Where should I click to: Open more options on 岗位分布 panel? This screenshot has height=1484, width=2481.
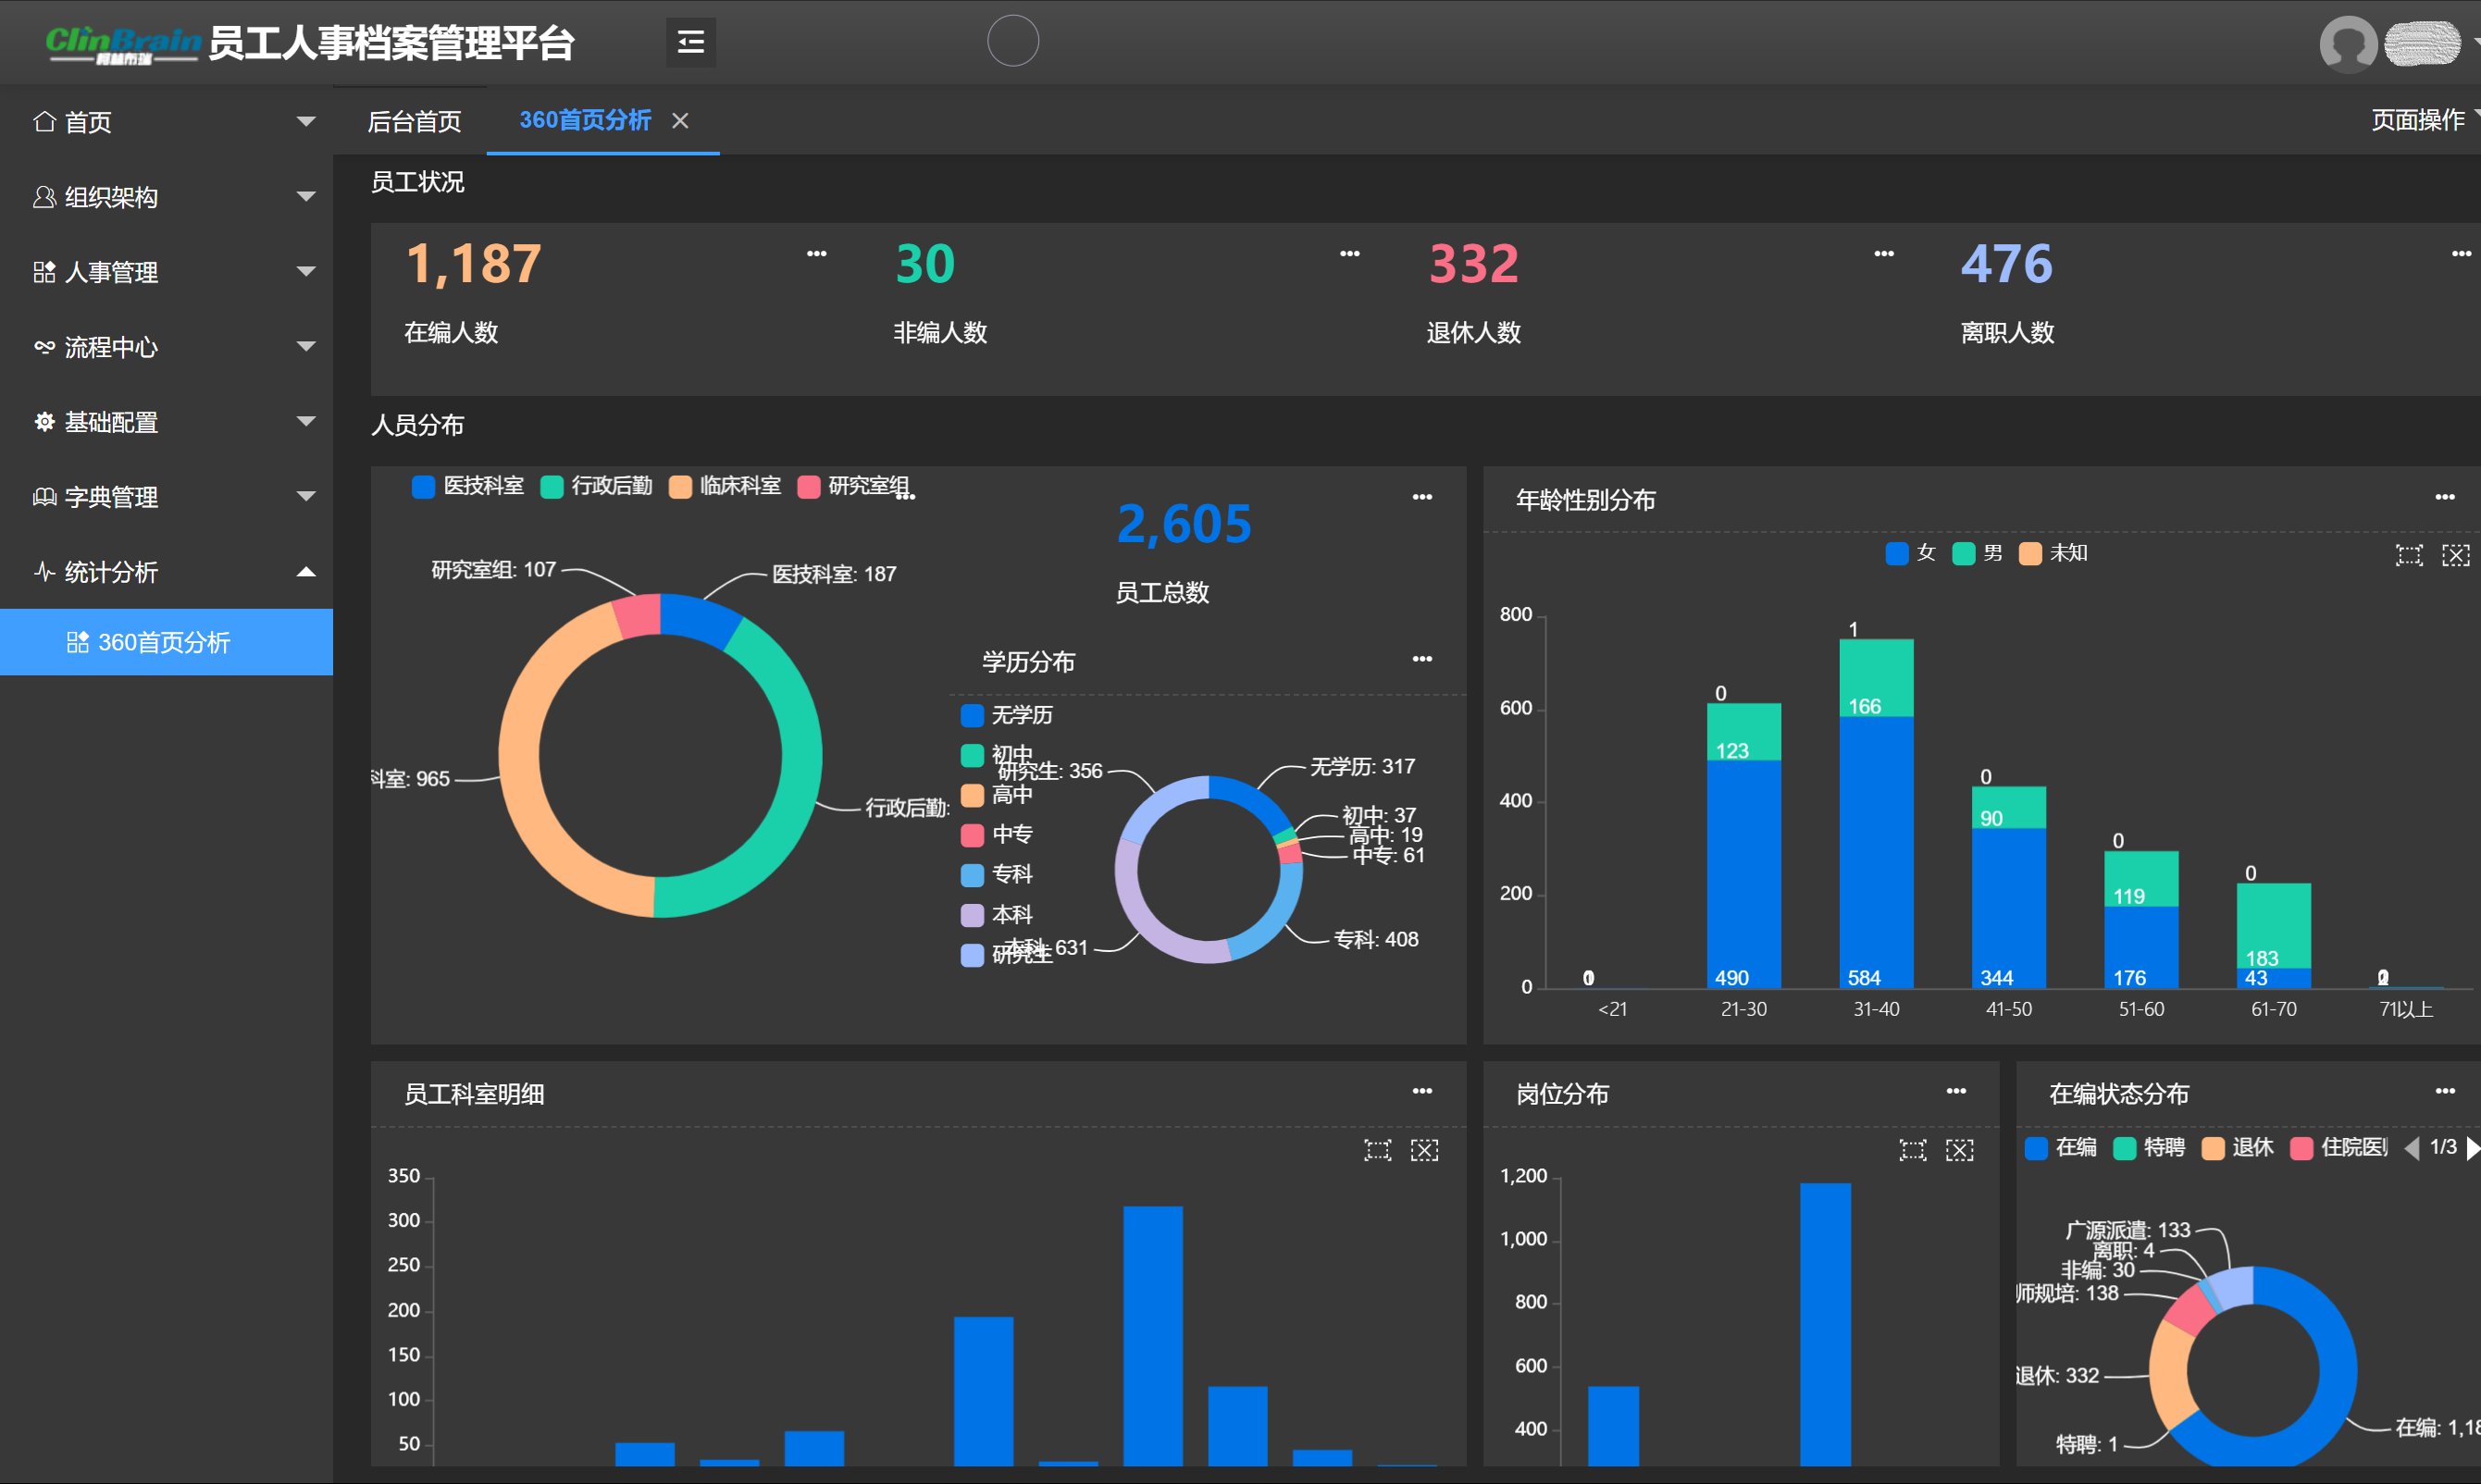pyautogui.click(x=1956, y=1090)
